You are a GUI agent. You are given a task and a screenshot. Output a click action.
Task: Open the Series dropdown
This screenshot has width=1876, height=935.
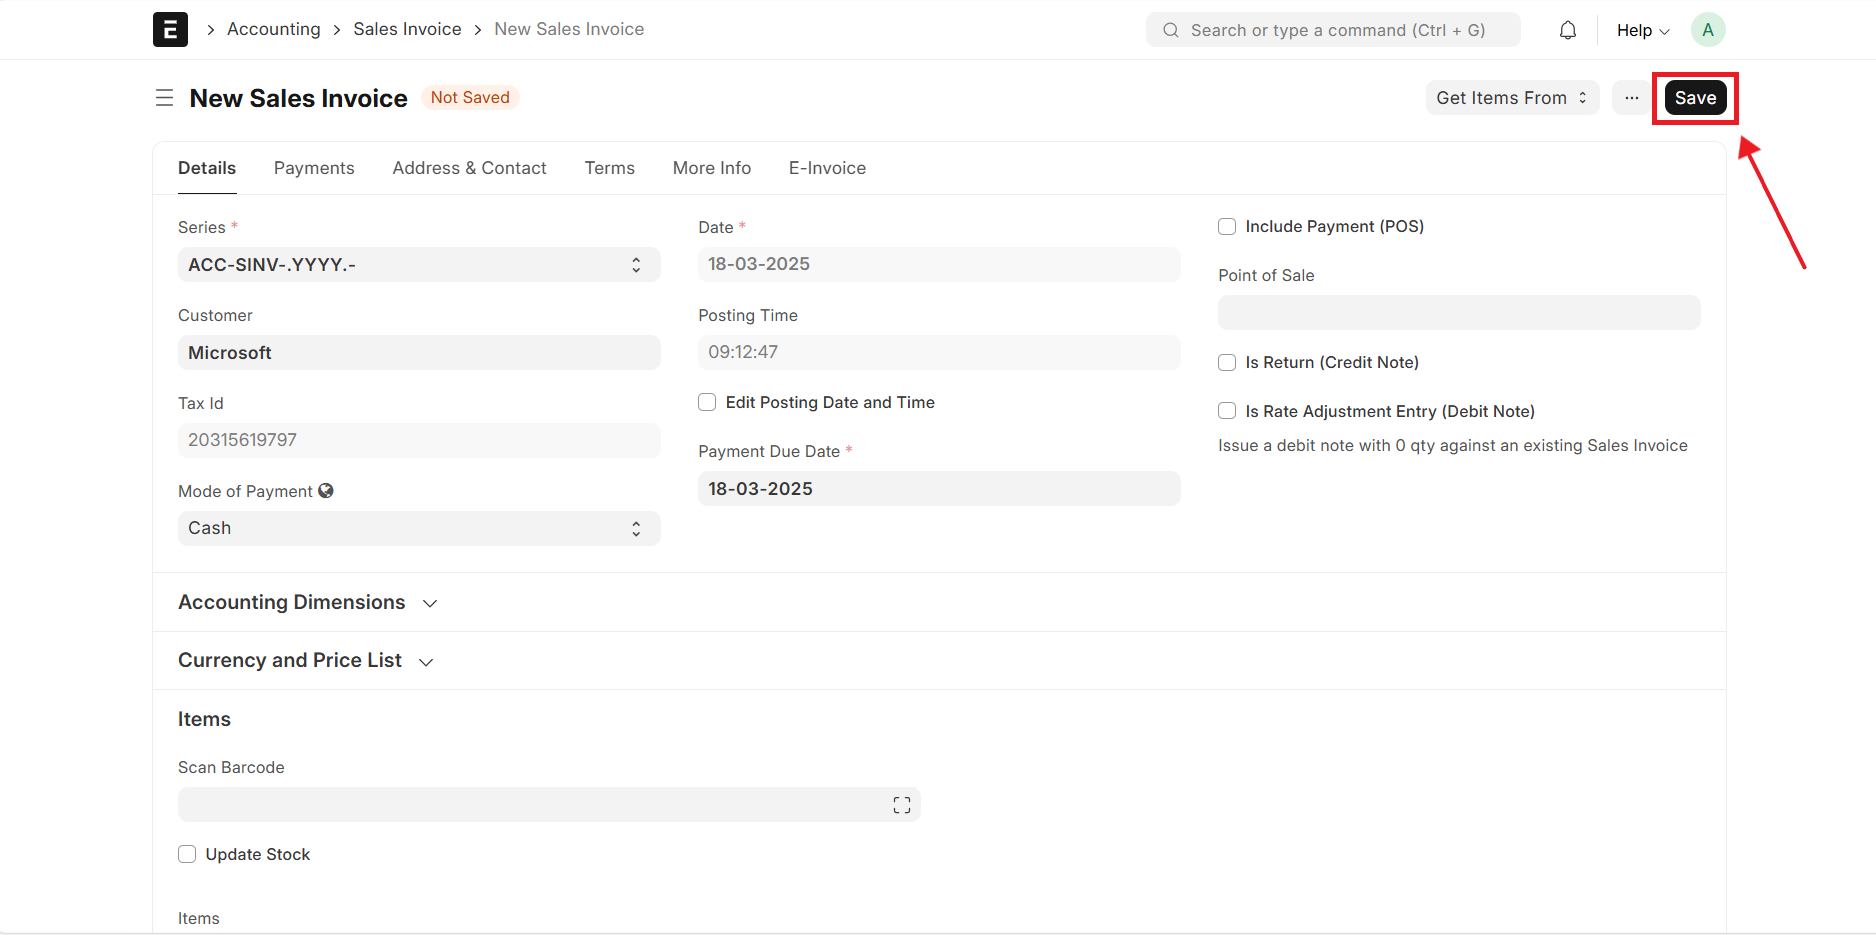pyautogui.click(x=418, y=265)
